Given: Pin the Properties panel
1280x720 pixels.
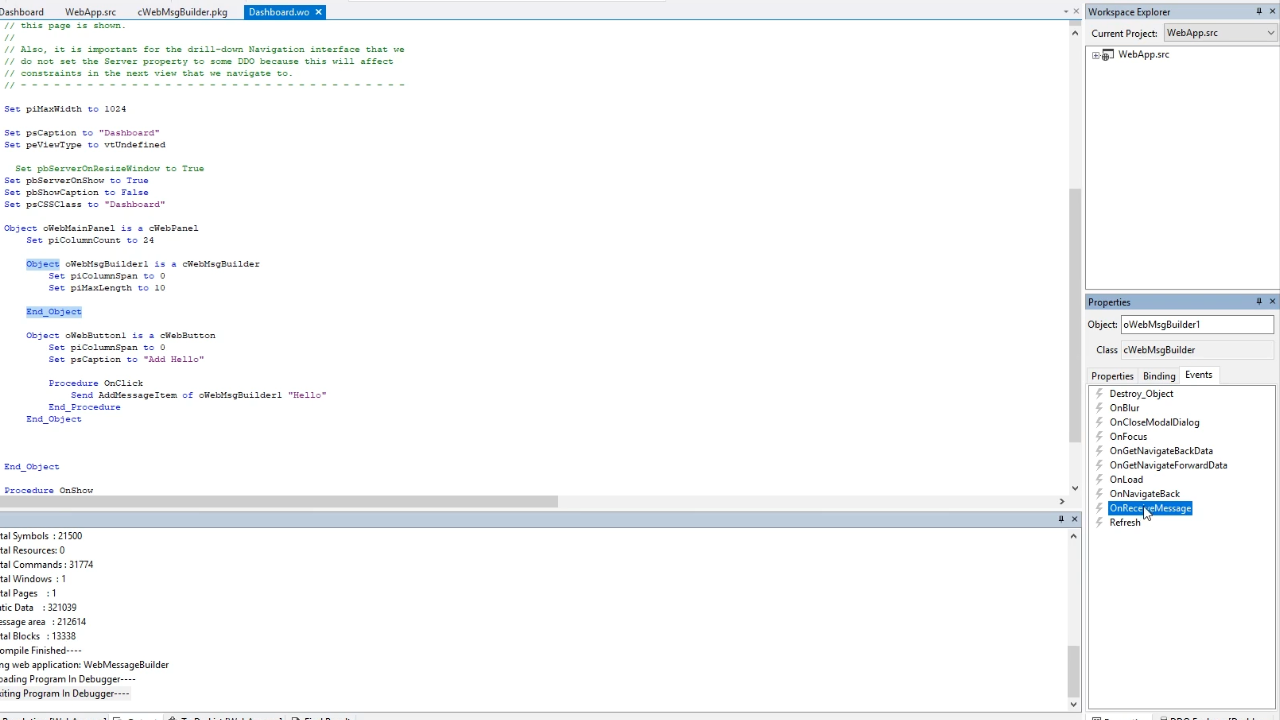Looking at the screenshot, I should pos(1259,302).
